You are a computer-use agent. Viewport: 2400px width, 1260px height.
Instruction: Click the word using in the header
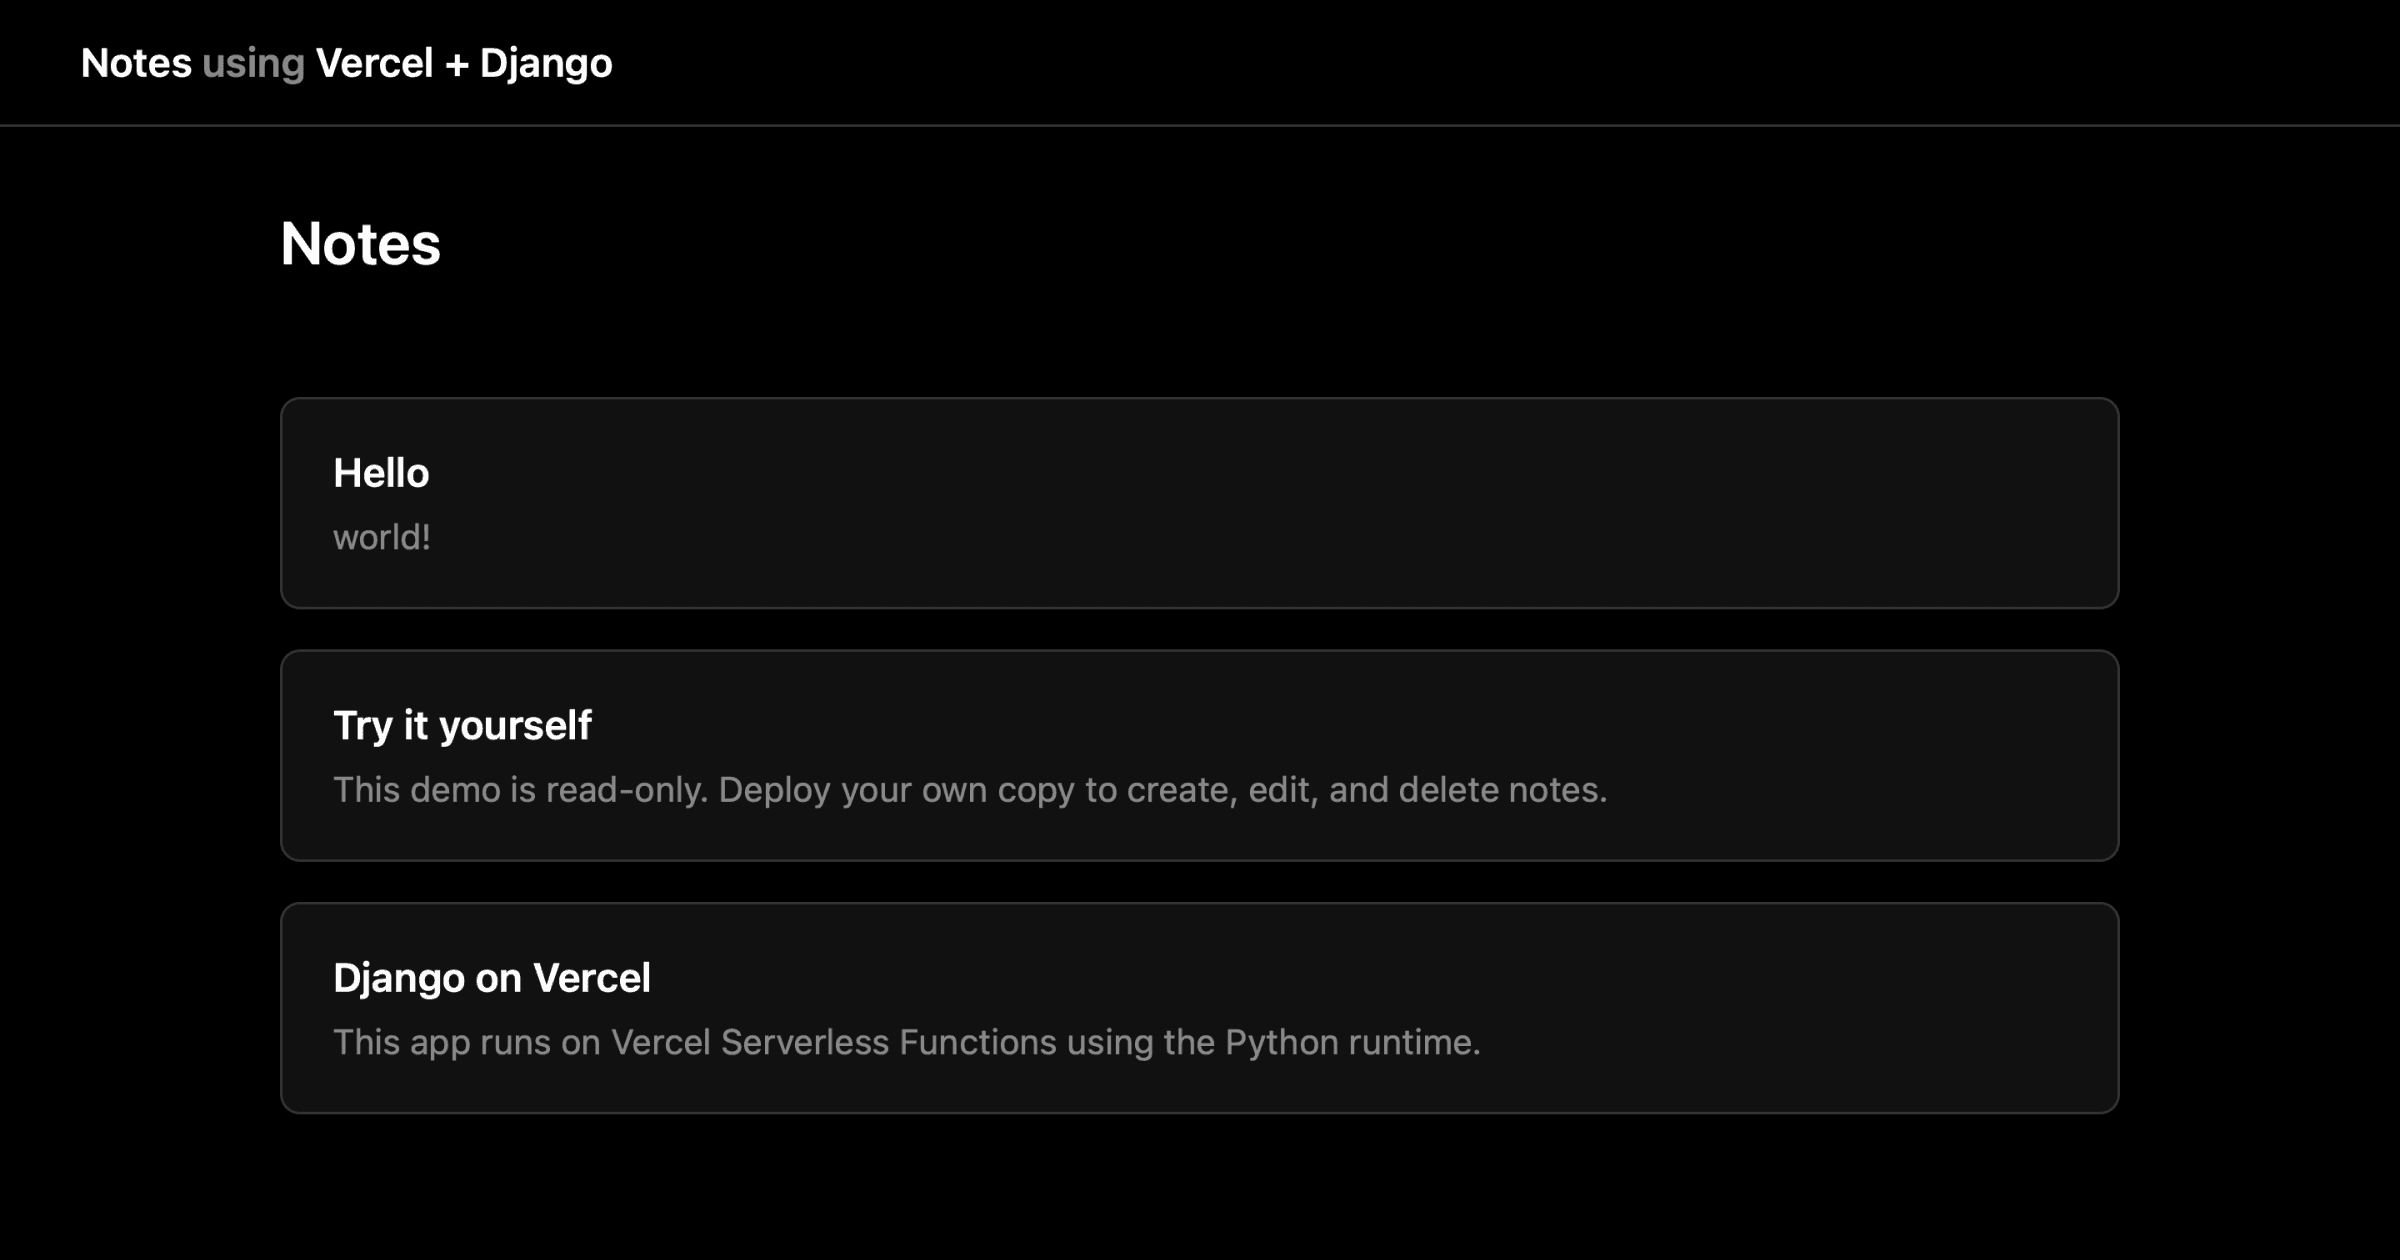pyautogui.click(x=254, y=62)
